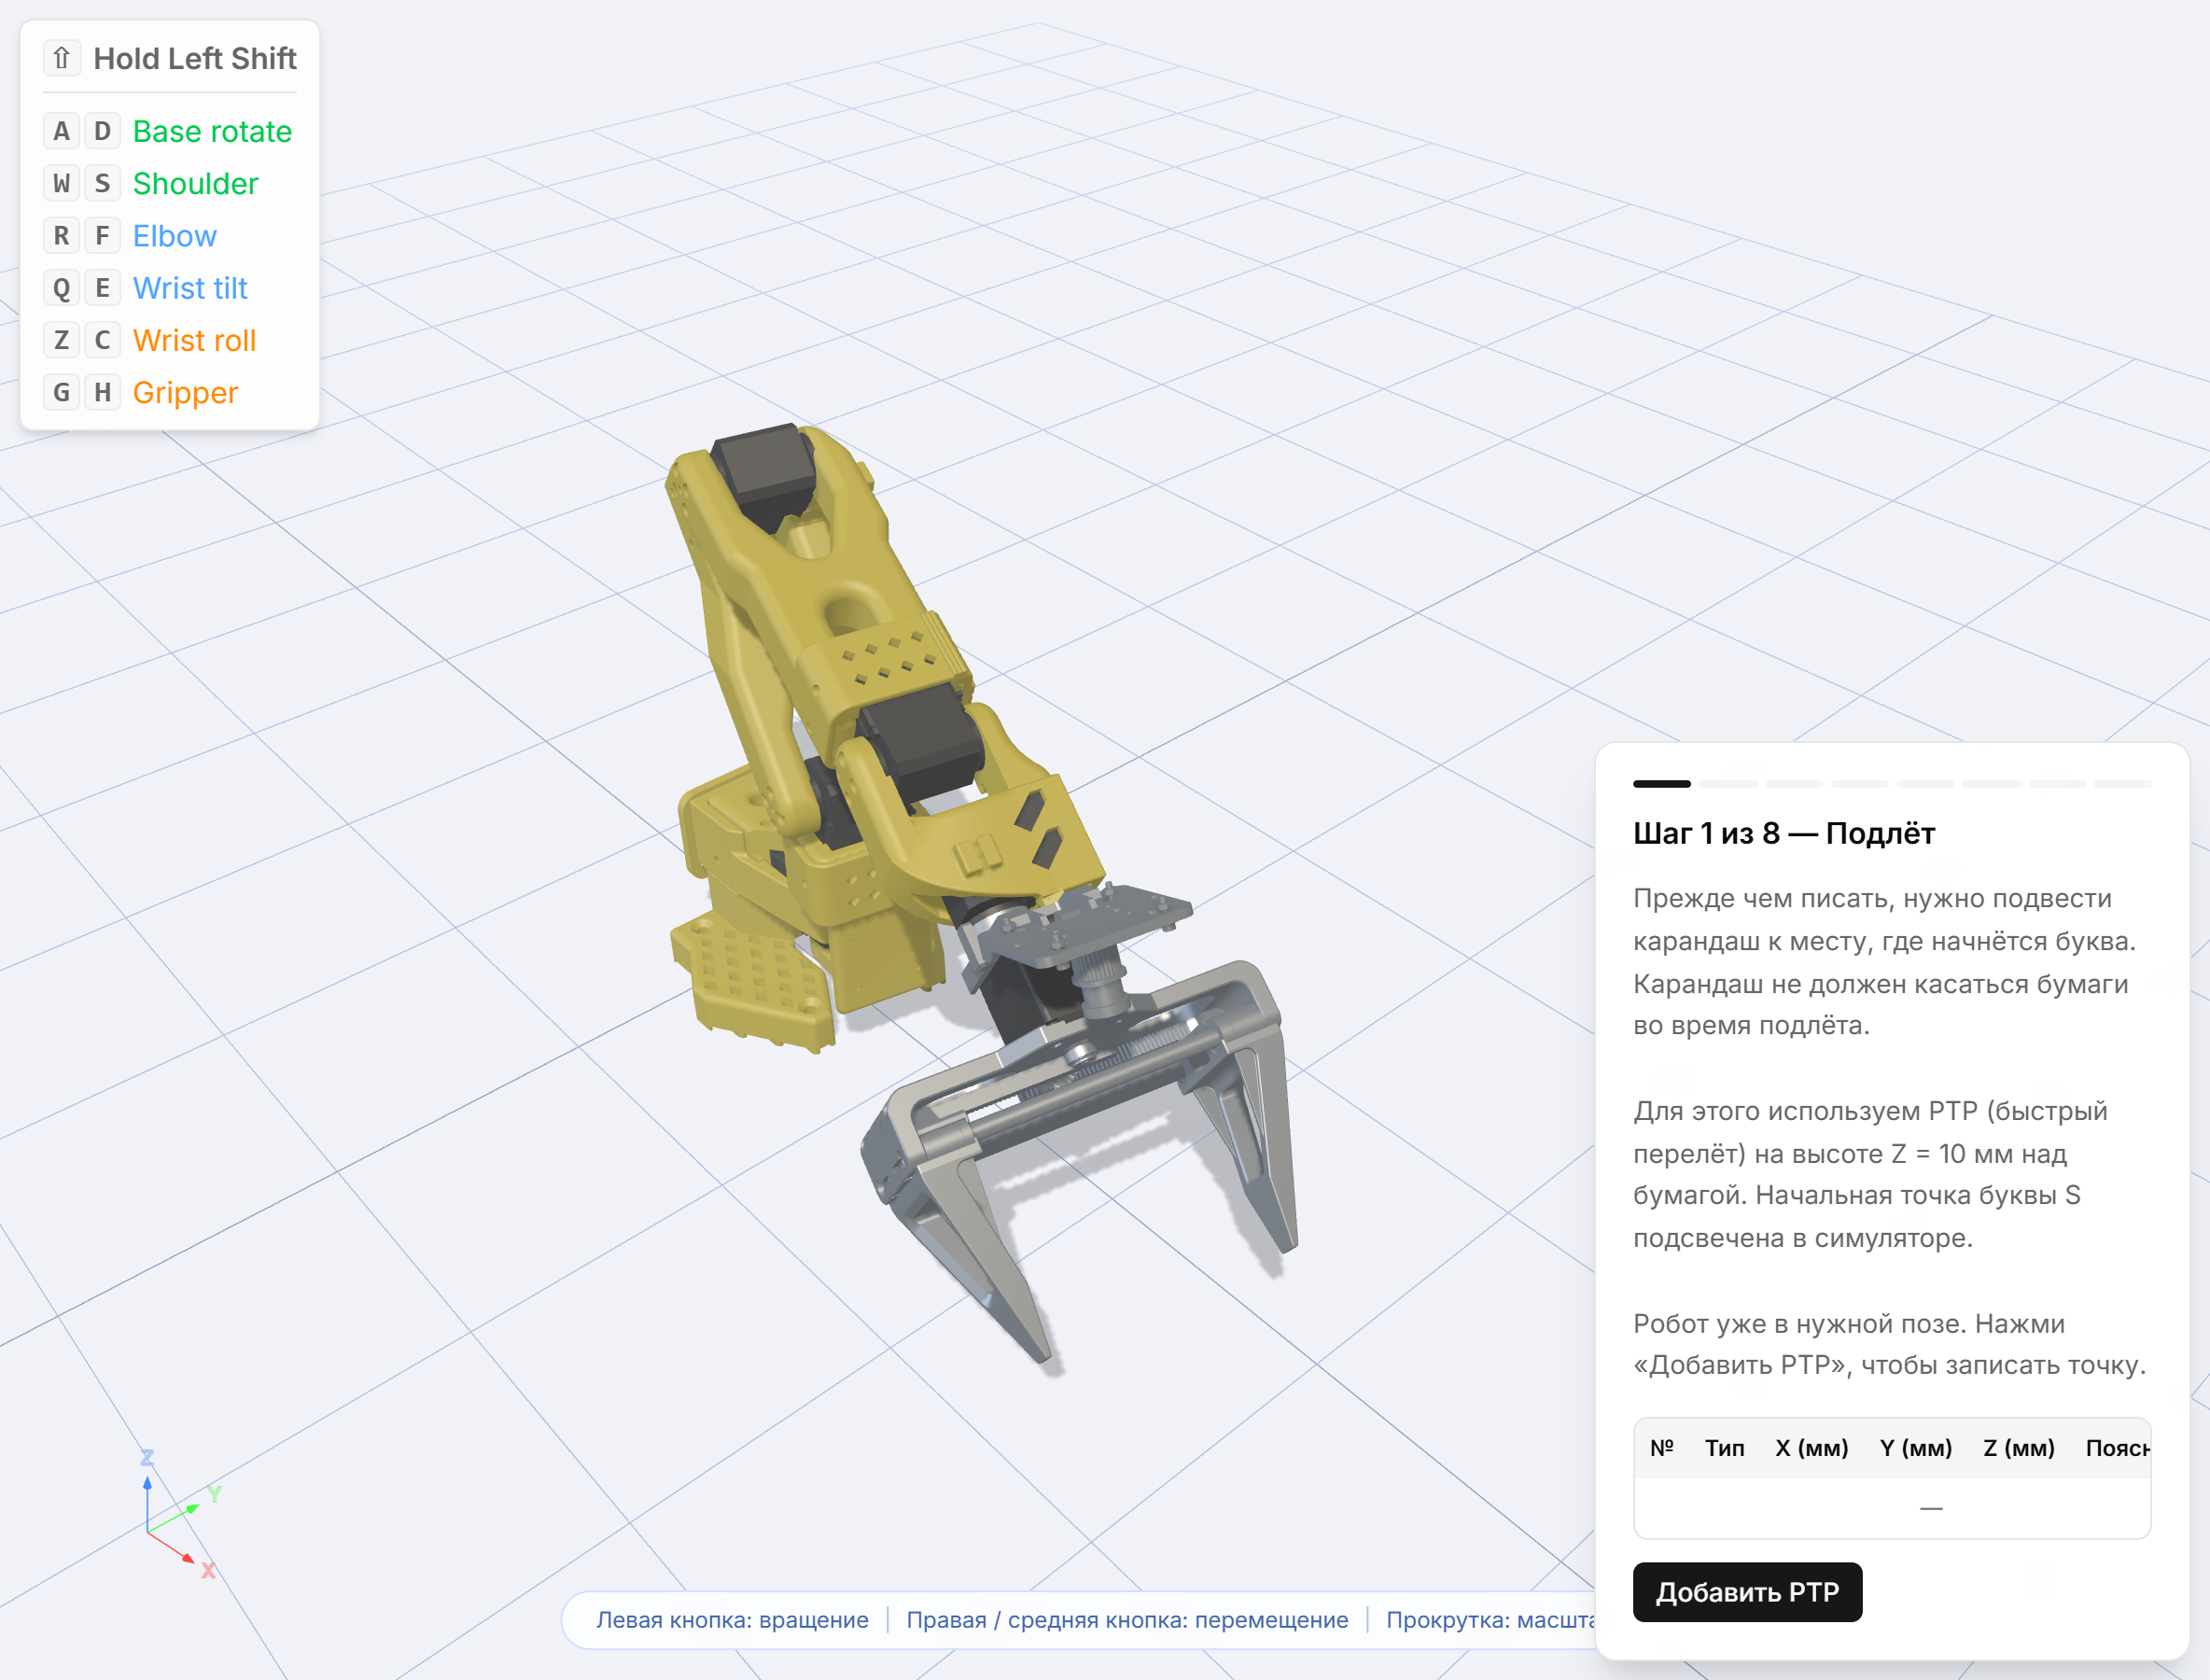Image resolution: width=2210 pixels, height=1680 pixels.
Task: Select the "Wrist roll" joint label
Action: coord(195,340)
